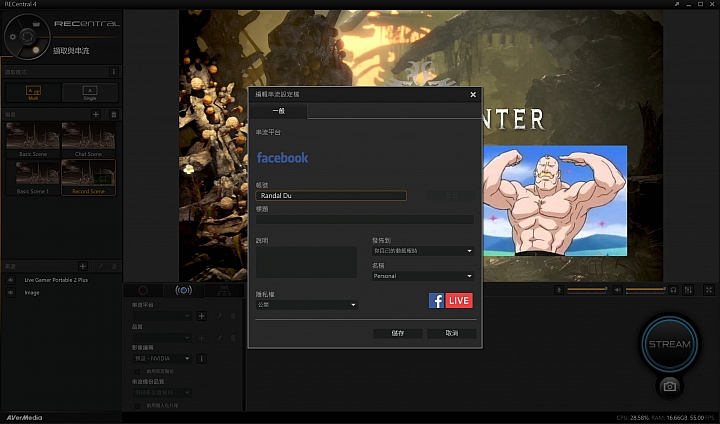Toggle fullscreen preview icon
The height and width of the screenshot is (424, 720).
point(709,290)
